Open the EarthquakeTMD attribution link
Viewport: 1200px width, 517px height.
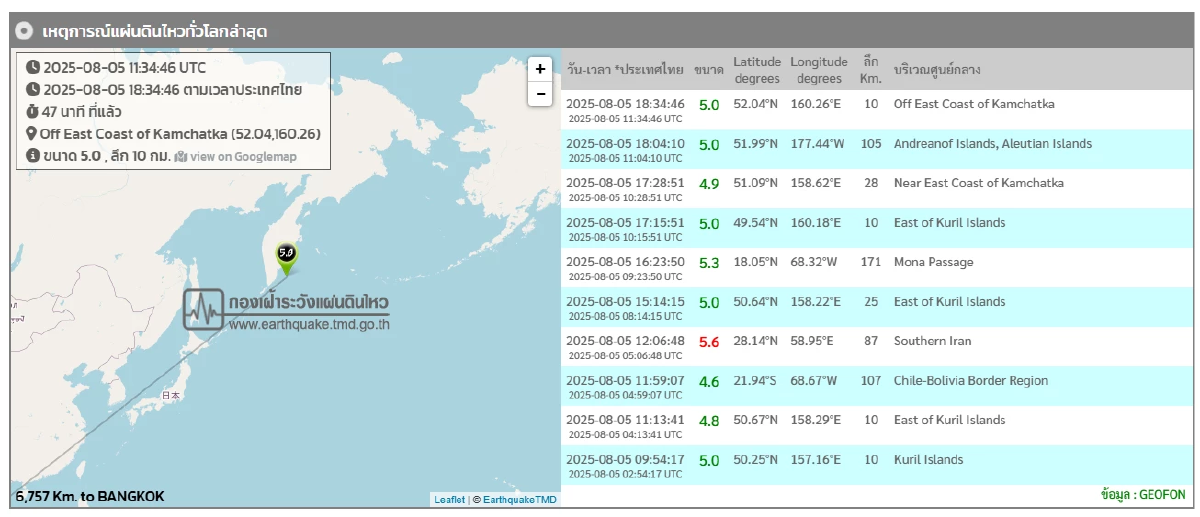pos(520,499)
